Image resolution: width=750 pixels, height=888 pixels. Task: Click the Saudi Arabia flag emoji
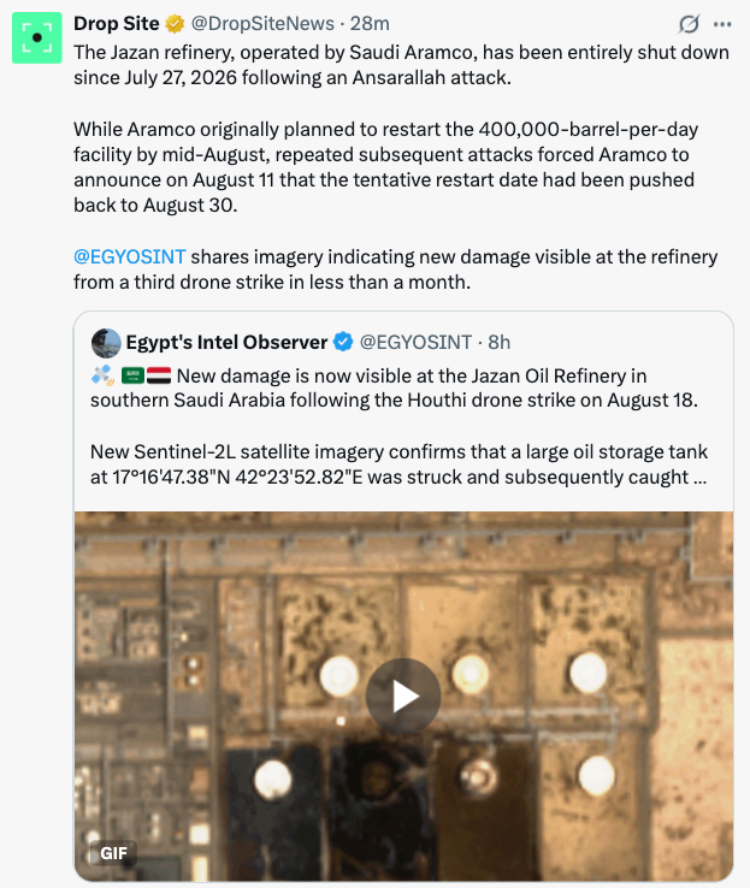[x=134, y=375]
